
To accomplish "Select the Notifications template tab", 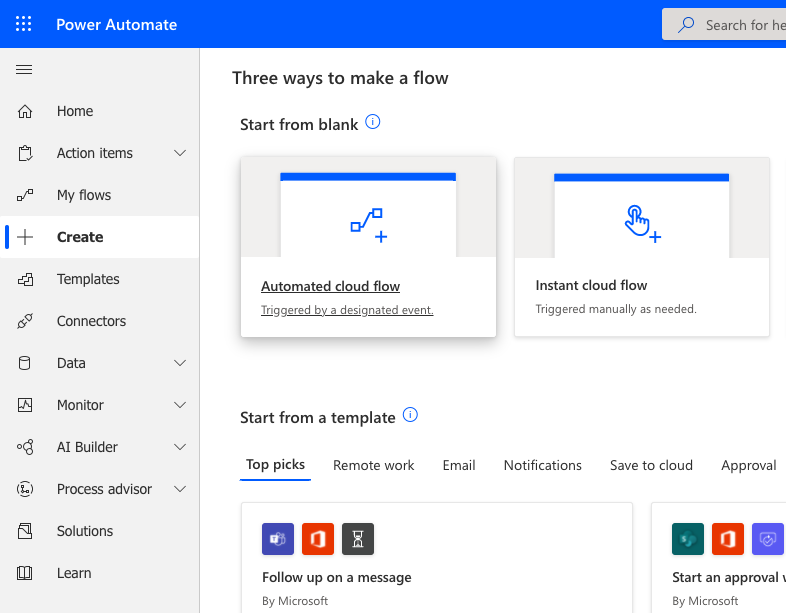I will coord(542,465).
